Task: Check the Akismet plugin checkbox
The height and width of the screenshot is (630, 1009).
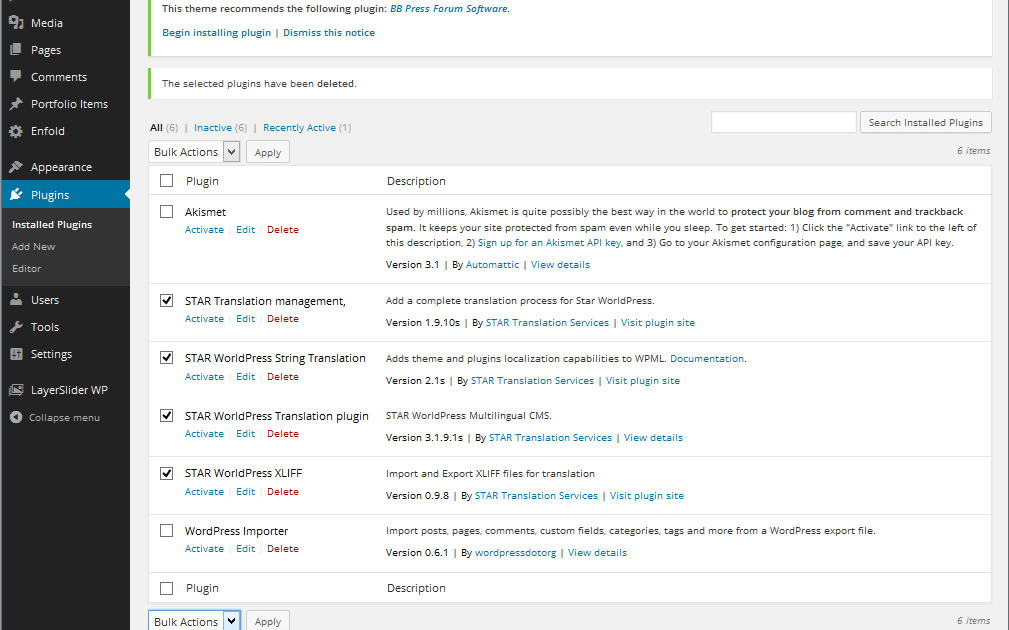Action: point(167,212)
